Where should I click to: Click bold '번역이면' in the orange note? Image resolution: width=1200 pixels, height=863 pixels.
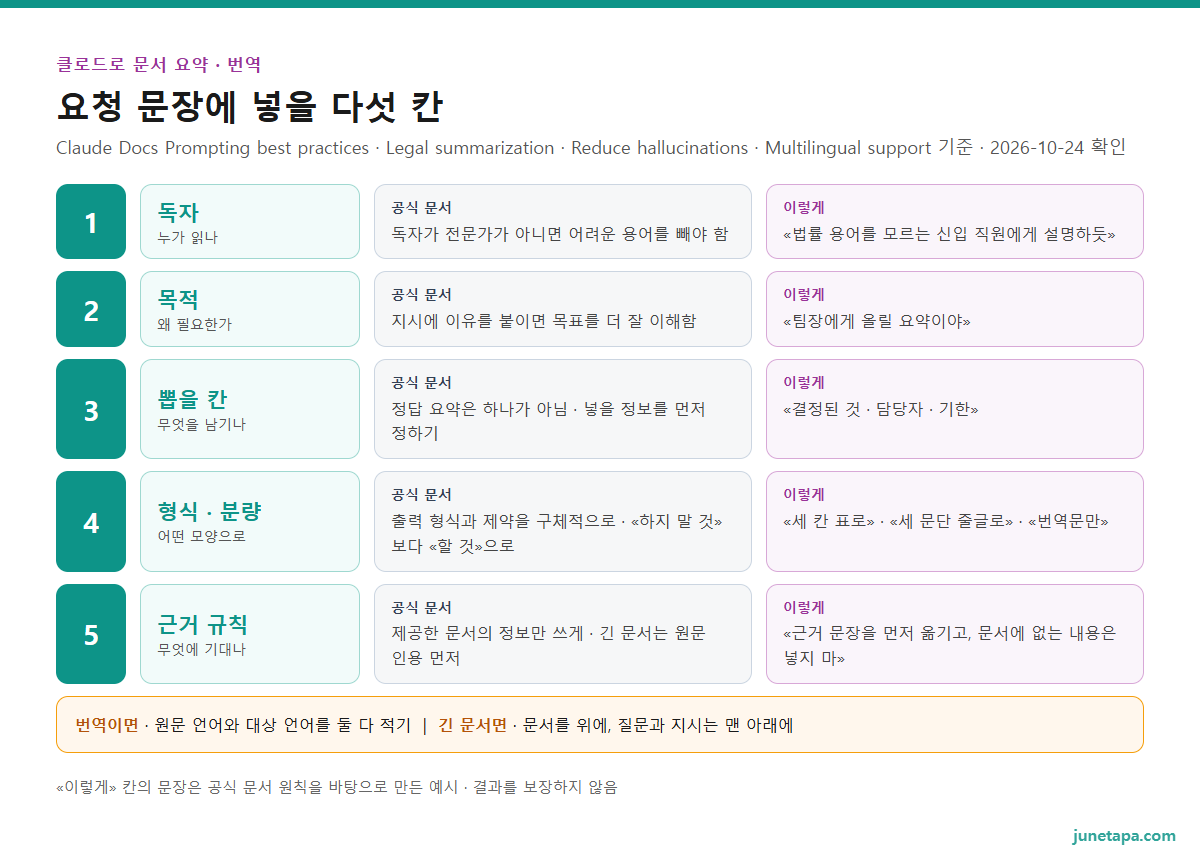click(x=107, y=725)
